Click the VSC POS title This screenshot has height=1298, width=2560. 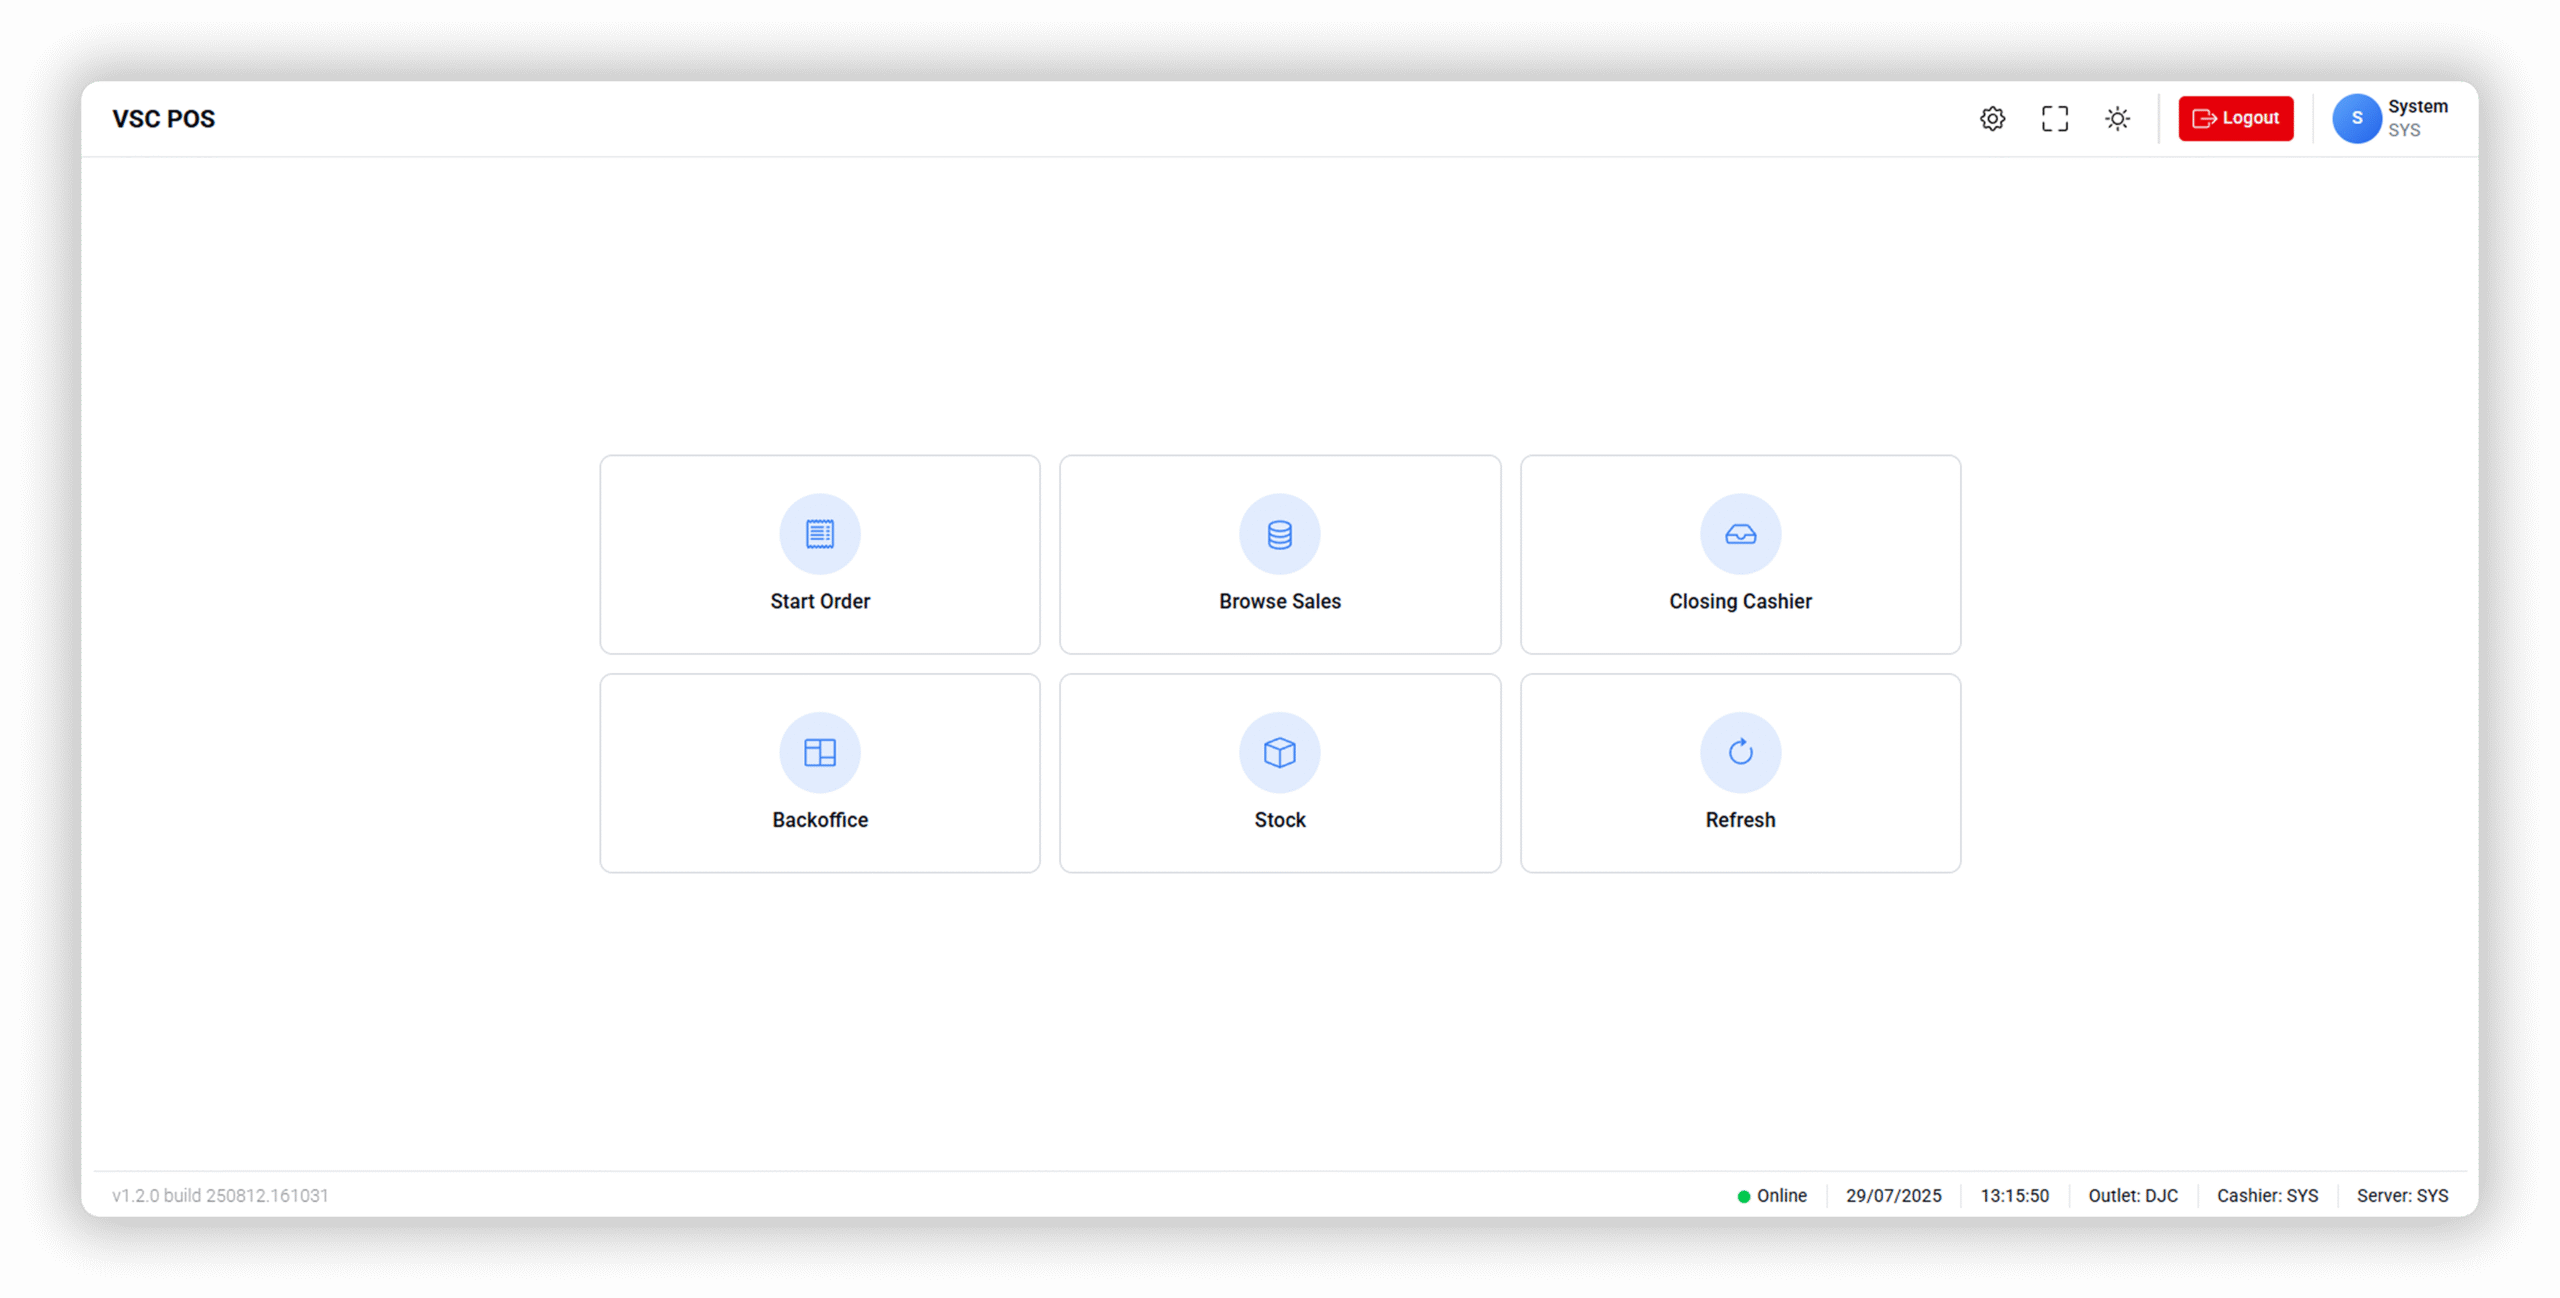pyautogui.click(x=163, y=119)
